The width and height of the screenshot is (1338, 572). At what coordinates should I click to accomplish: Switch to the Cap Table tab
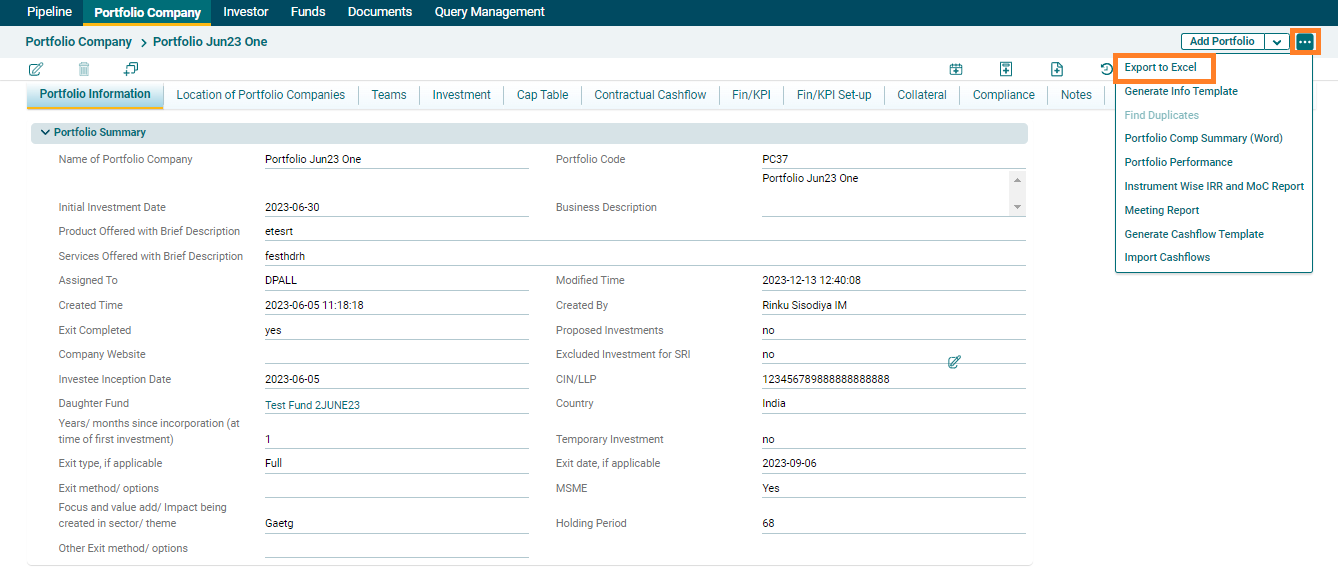(x=542, y=95)
